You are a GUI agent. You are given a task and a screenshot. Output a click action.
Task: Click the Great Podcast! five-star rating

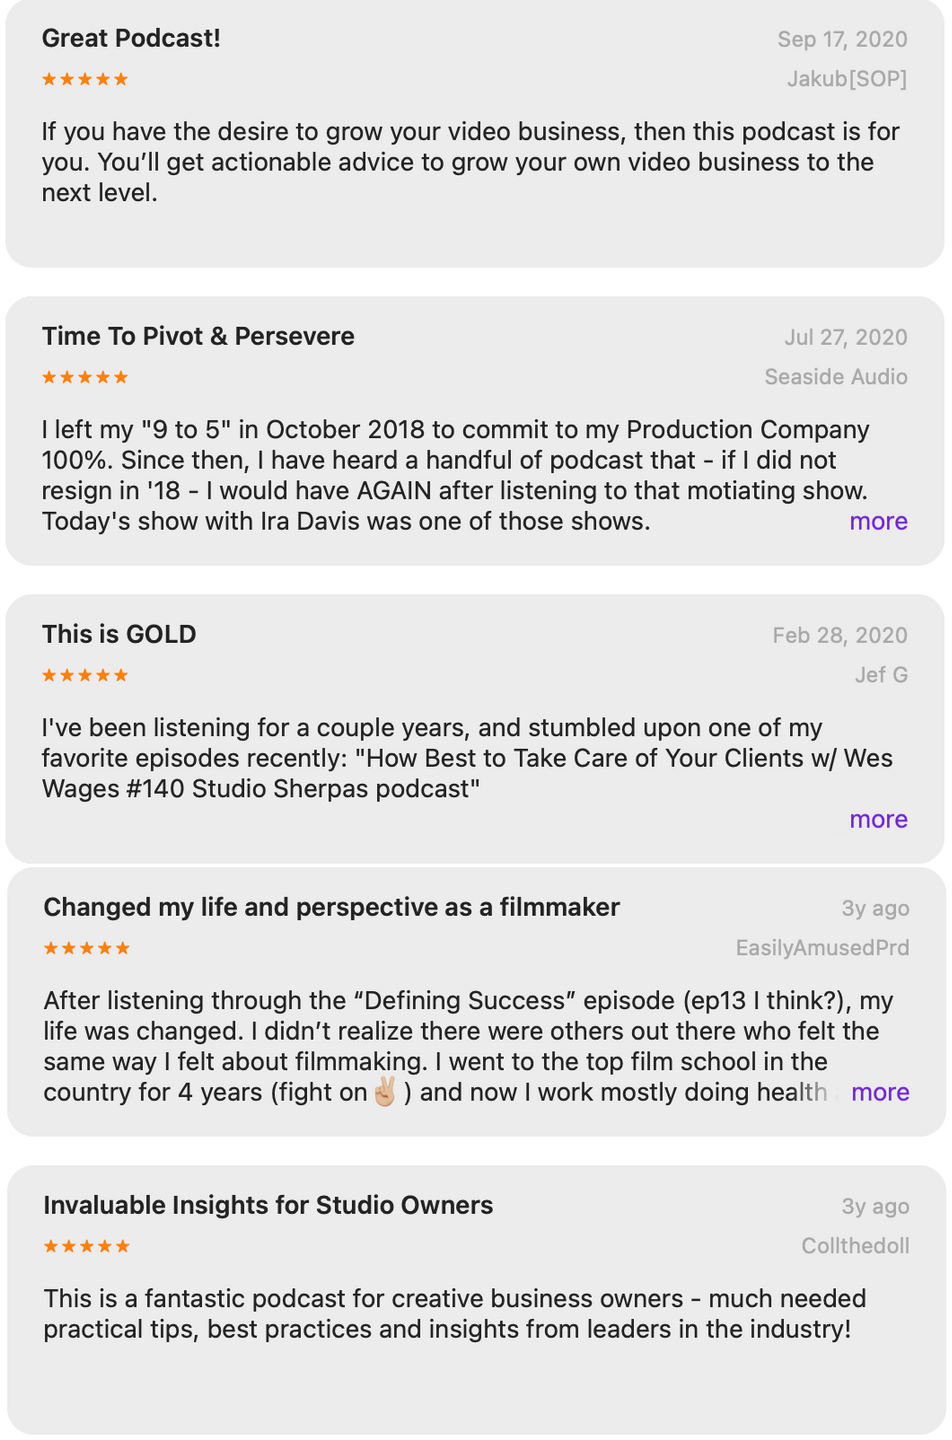[x=85, y=79]
